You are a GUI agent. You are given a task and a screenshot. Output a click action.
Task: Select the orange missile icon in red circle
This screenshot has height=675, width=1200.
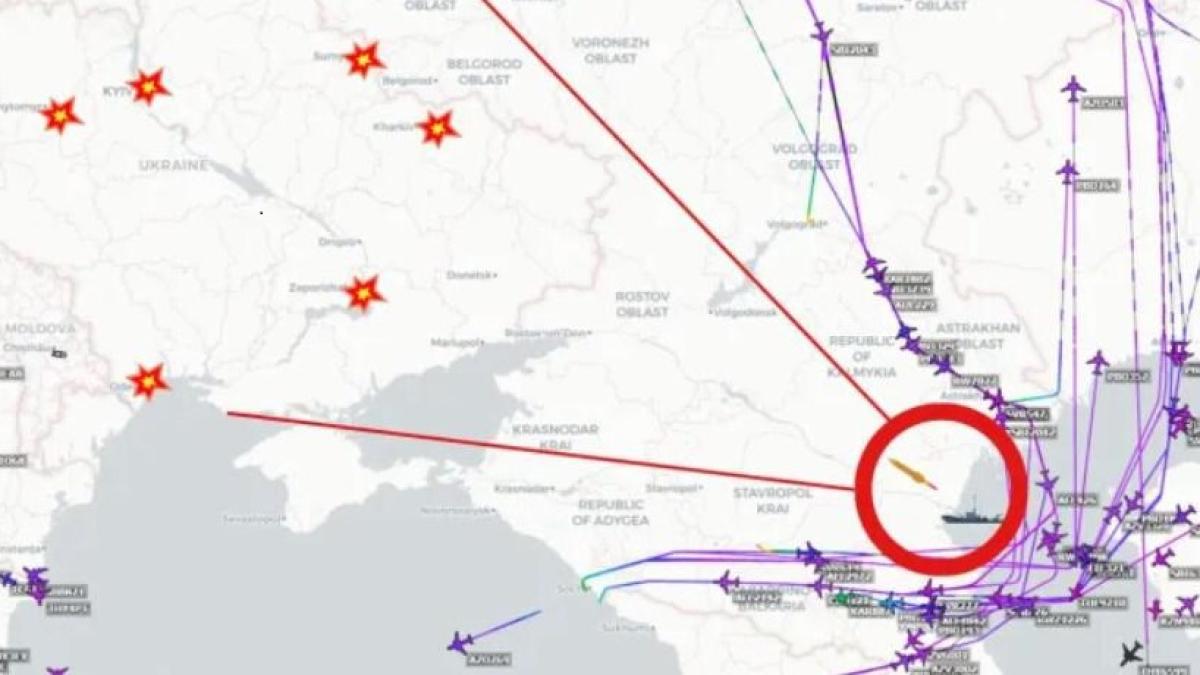912,474
